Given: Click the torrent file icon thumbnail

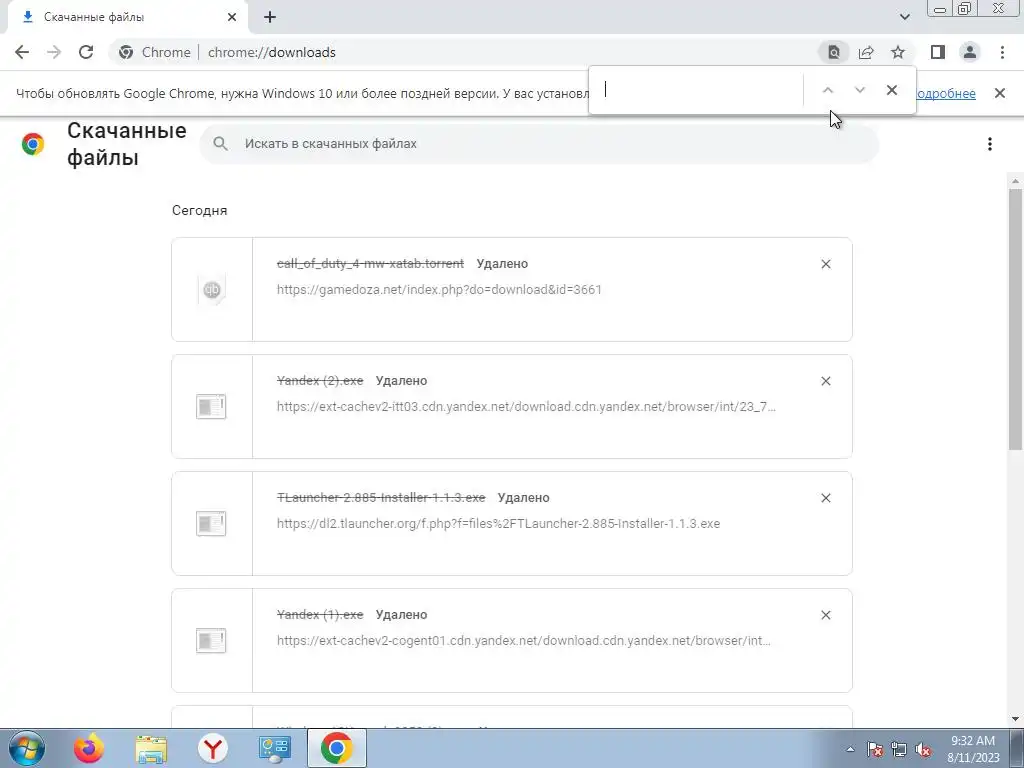Looking at the screenshot, I should click(212, 290).
